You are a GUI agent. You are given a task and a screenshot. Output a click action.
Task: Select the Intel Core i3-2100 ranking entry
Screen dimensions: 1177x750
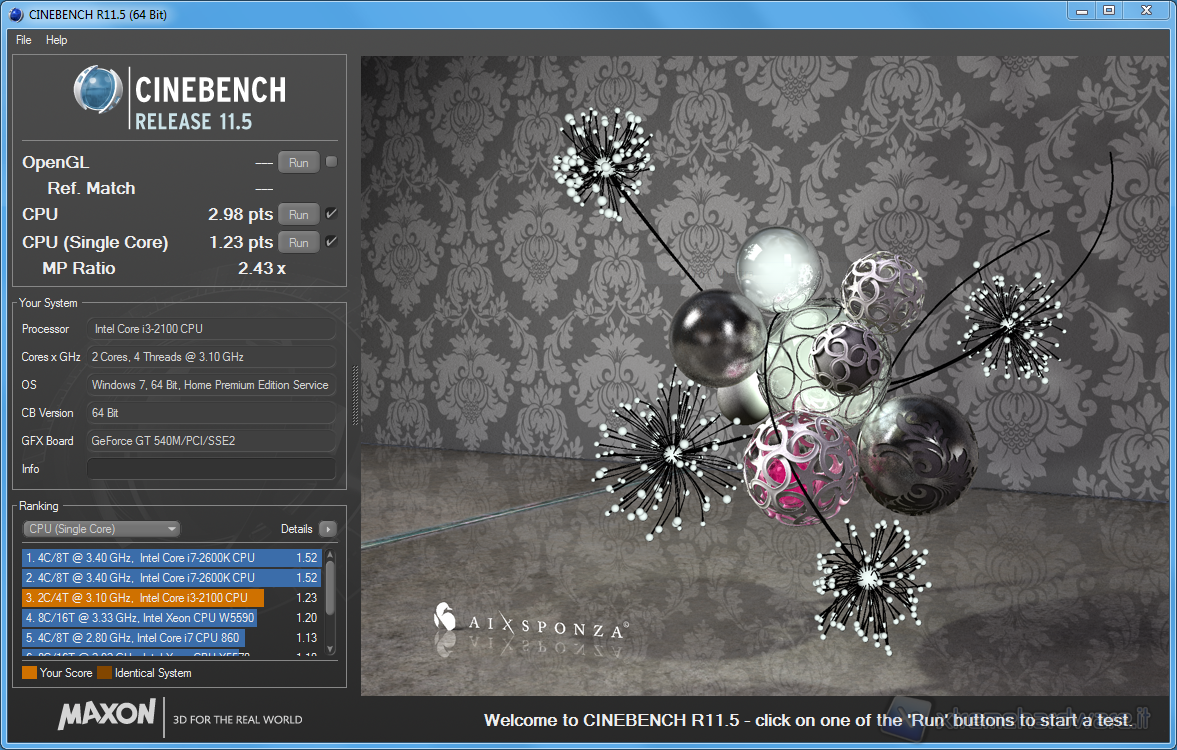pyautogui.click(x=142, y=598)
